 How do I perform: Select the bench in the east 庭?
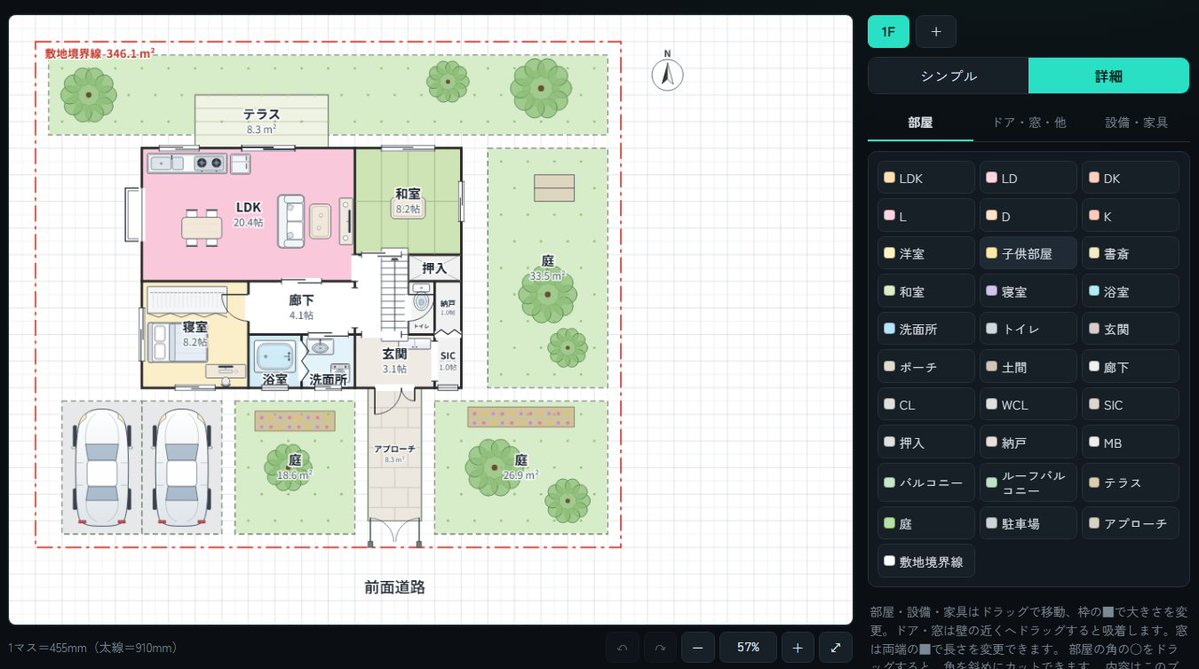click(554, 187)
